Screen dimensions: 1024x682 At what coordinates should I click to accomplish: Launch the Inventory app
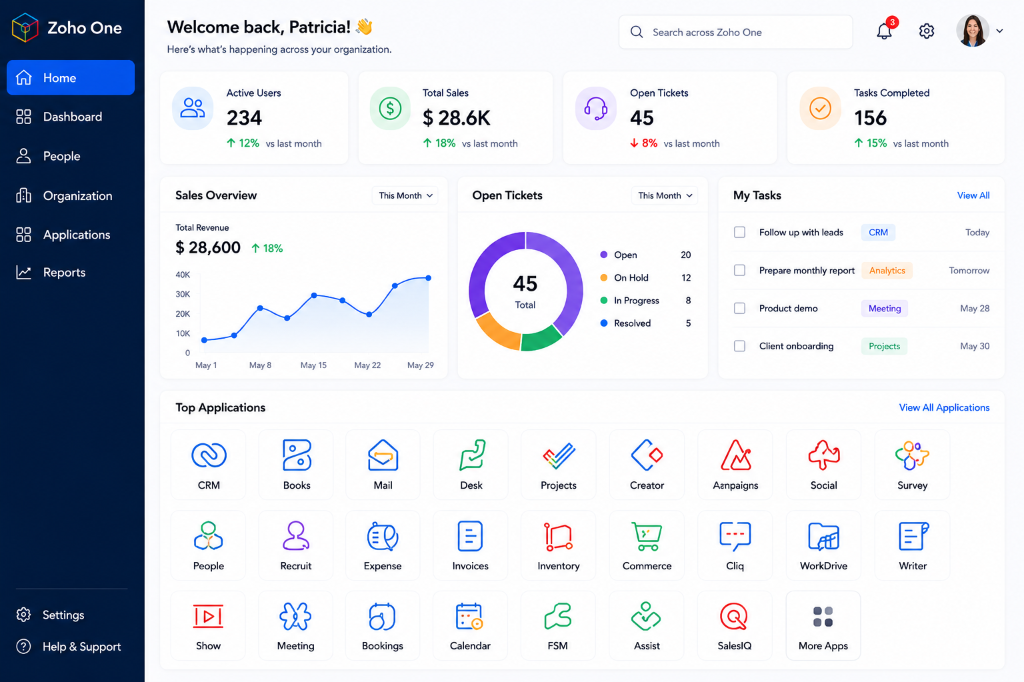(x=558, y=545)
